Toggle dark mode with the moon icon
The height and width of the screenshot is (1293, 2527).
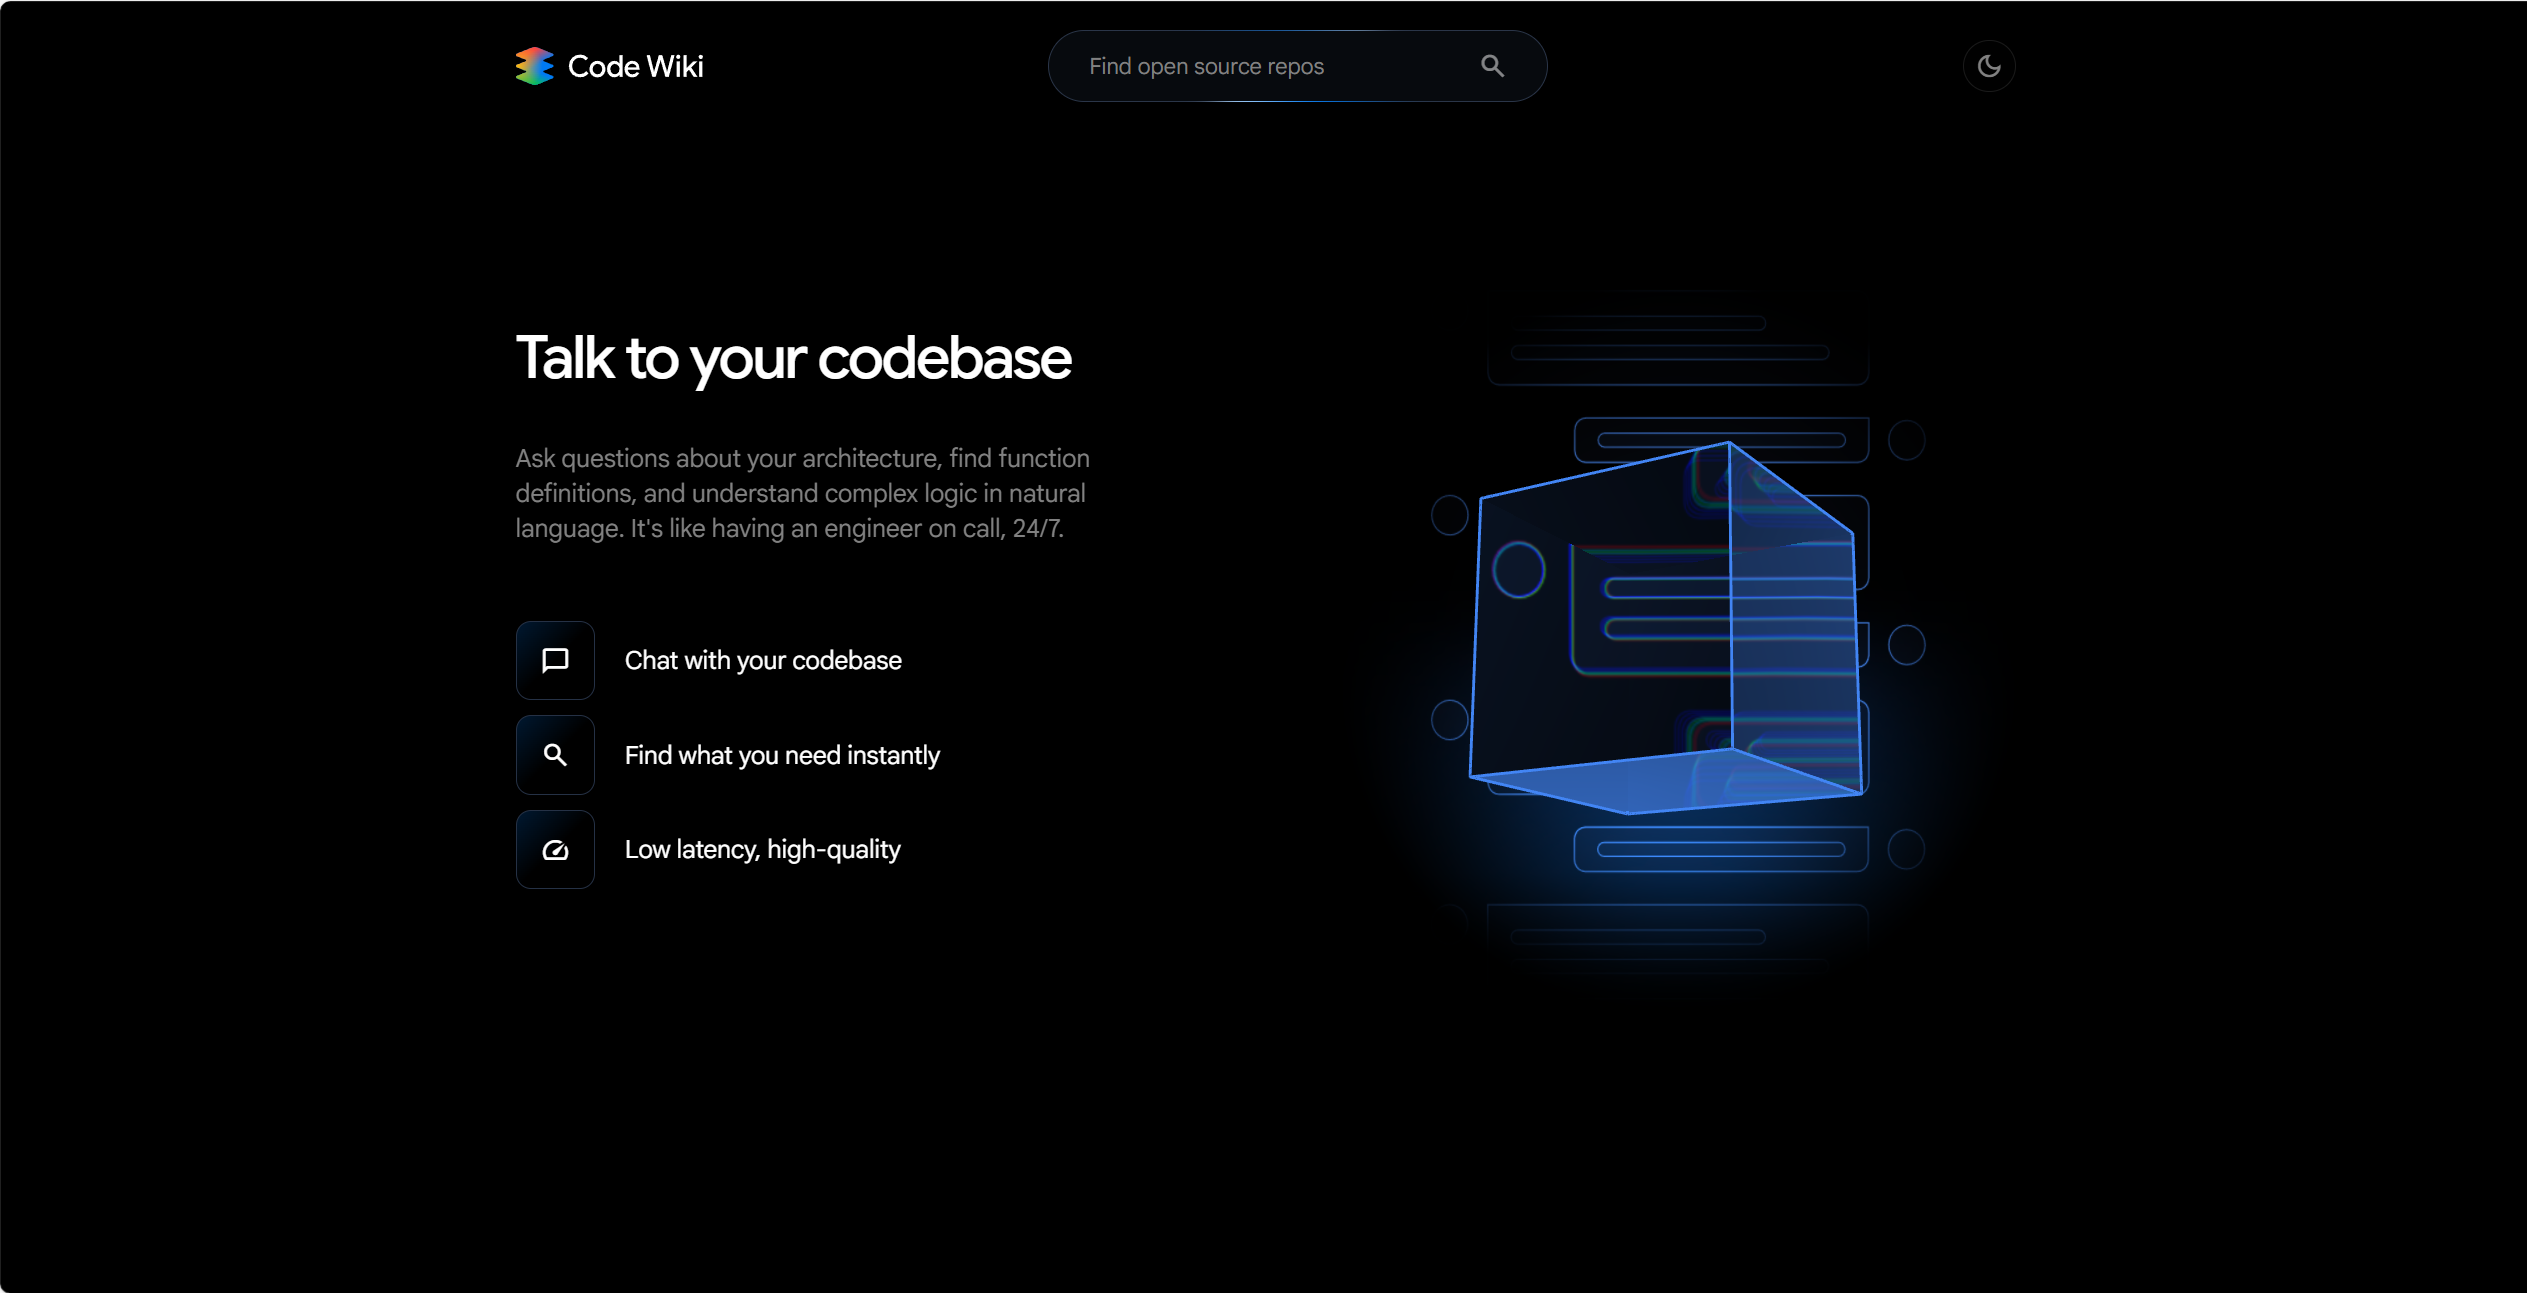coord(1988,66)
